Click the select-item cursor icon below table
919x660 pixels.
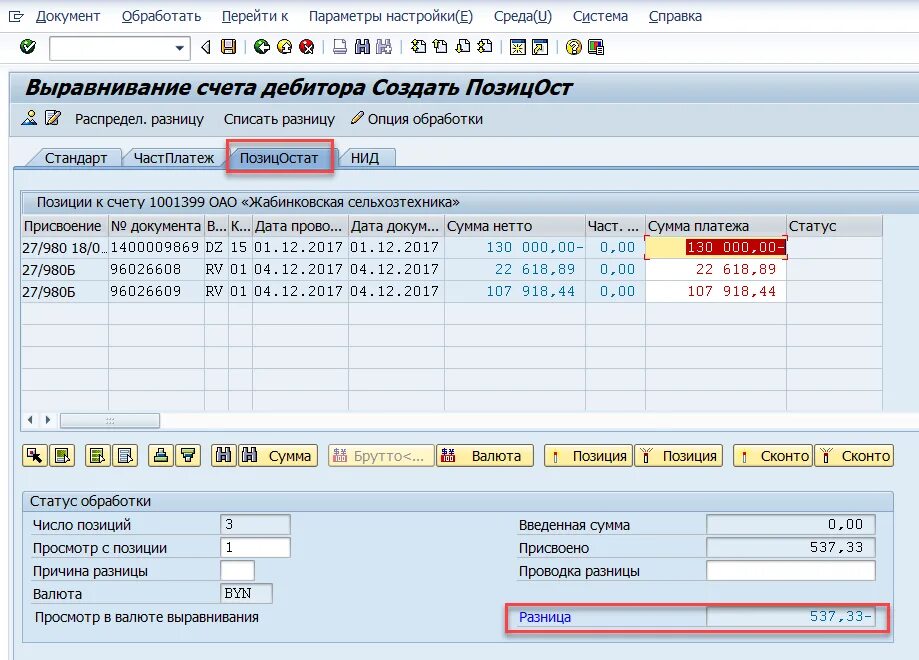35,455
